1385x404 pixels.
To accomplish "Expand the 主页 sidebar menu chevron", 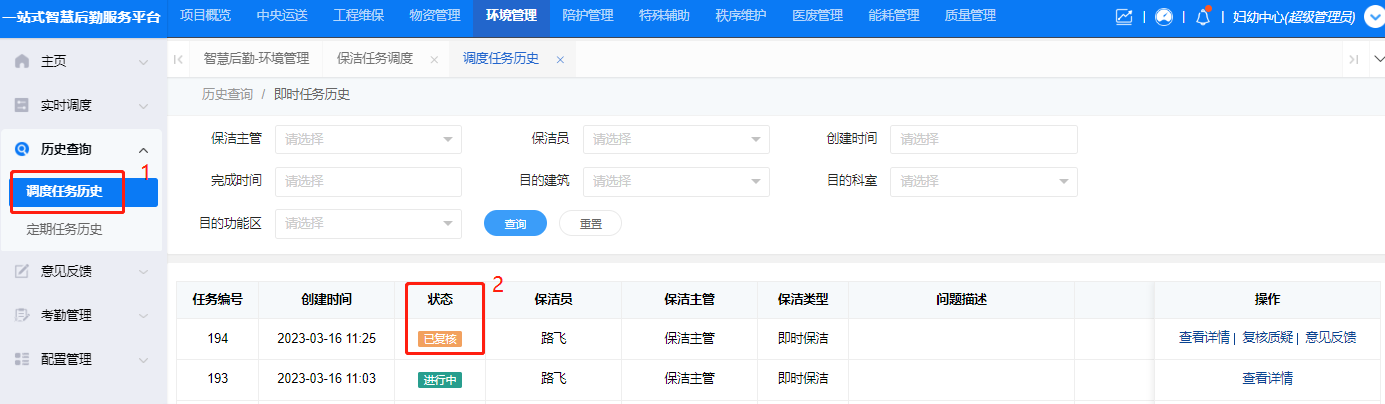I will 143,62.
